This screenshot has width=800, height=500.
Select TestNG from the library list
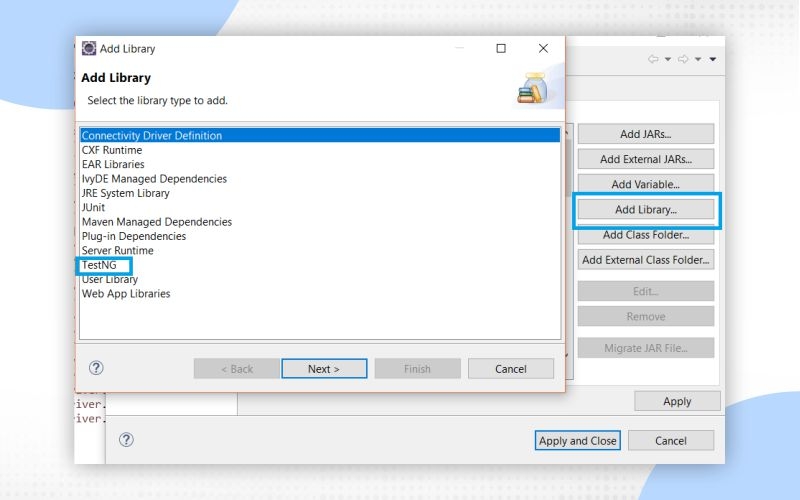tap(99, 265)
